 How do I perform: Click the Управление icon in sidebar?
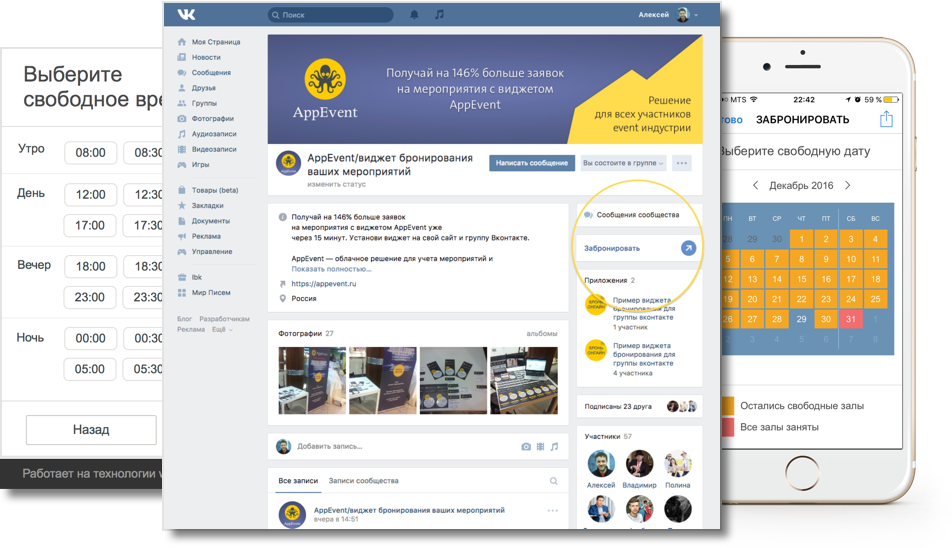click(x=182, y=251)
